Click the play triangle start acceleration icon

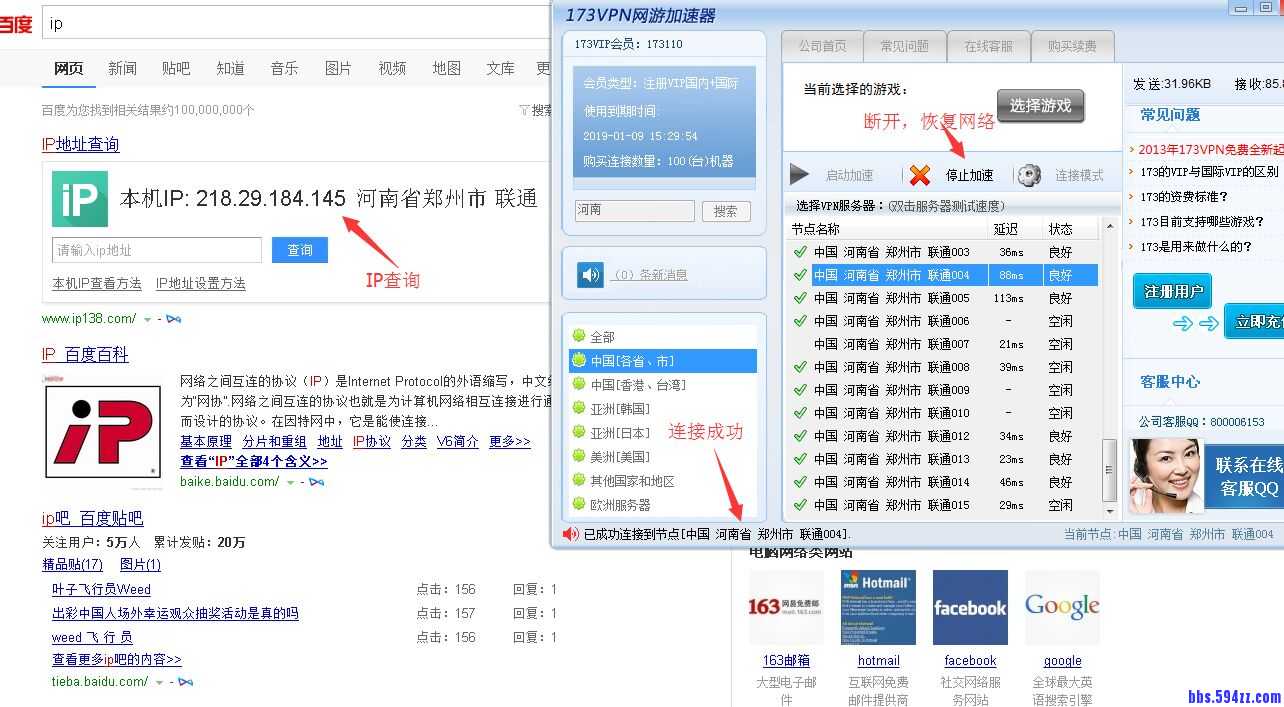[x=800, y=175]
